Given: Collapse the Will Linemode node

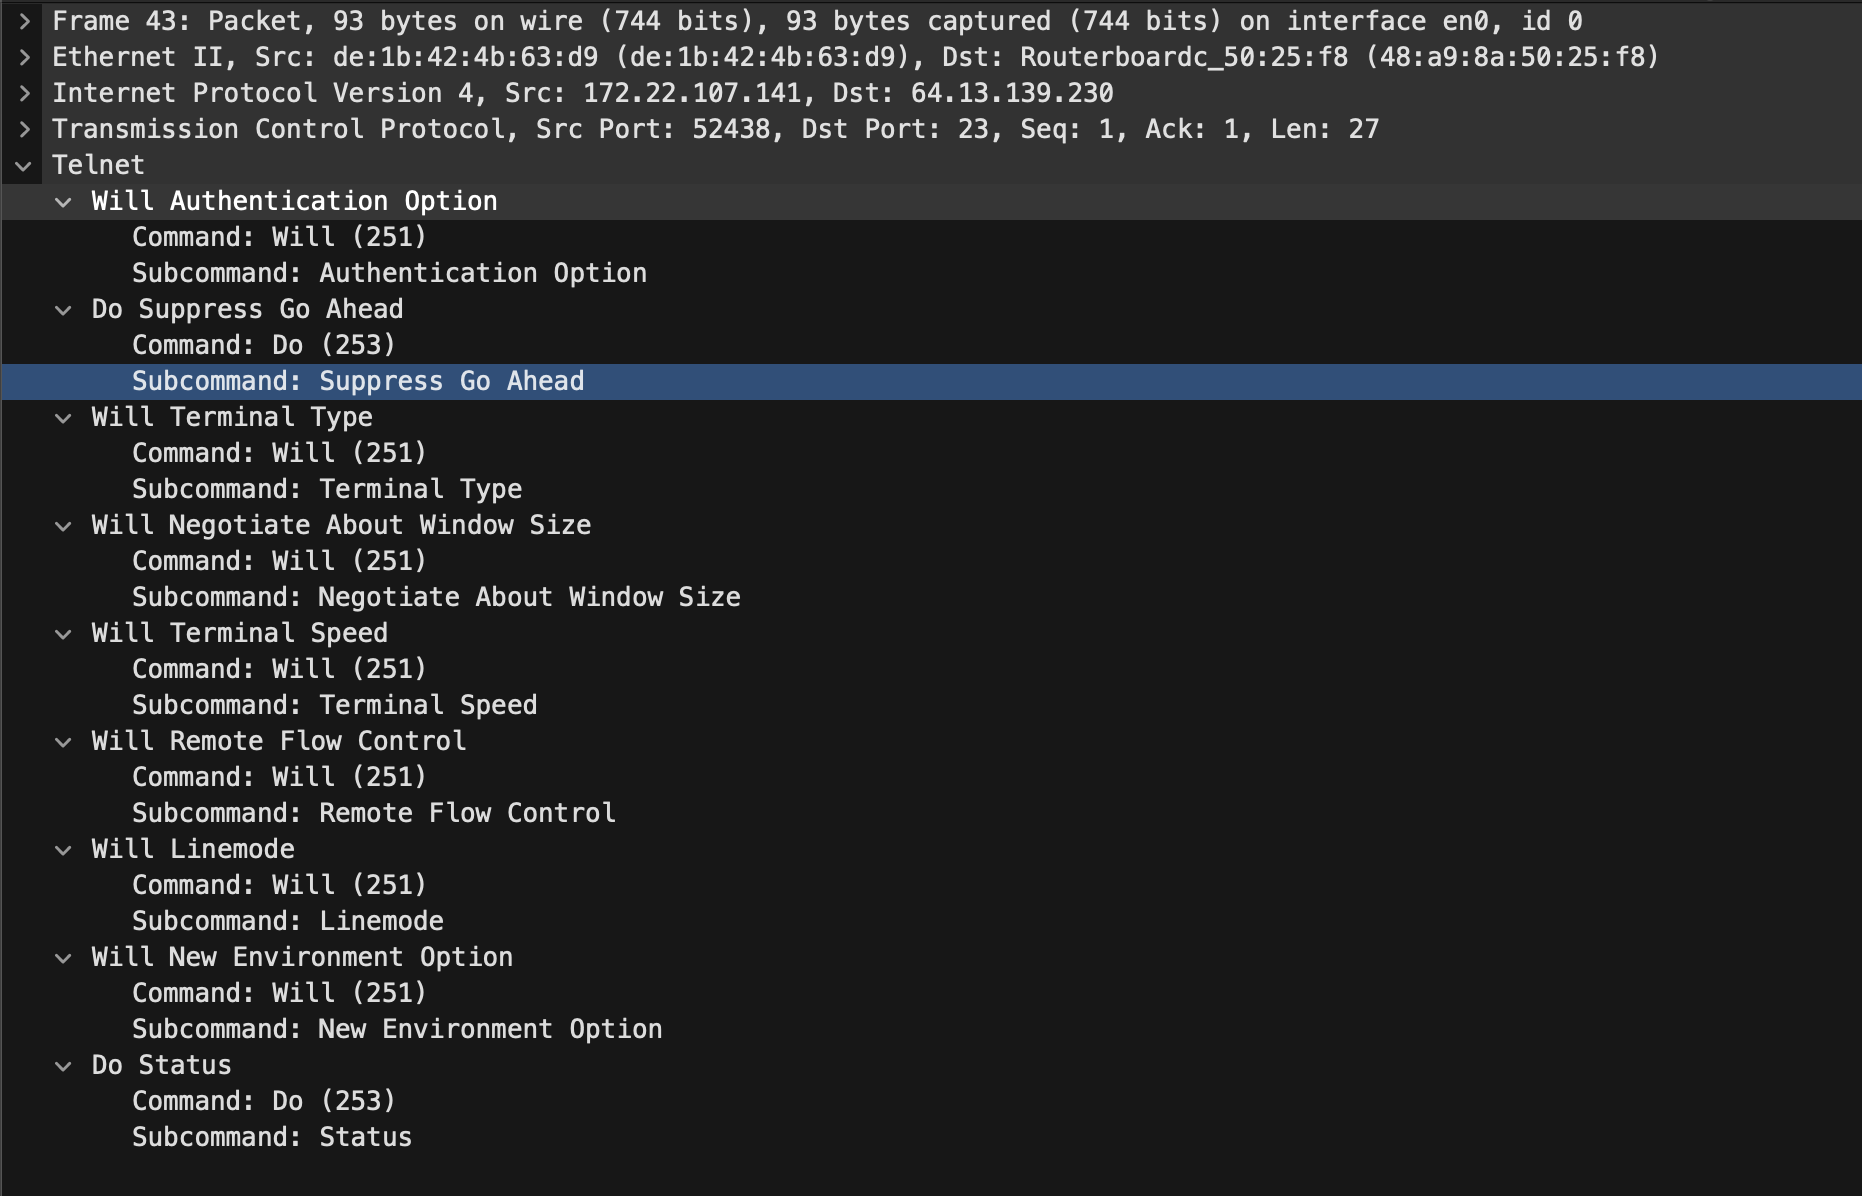Looking at the screenshot, I should 63,849.
